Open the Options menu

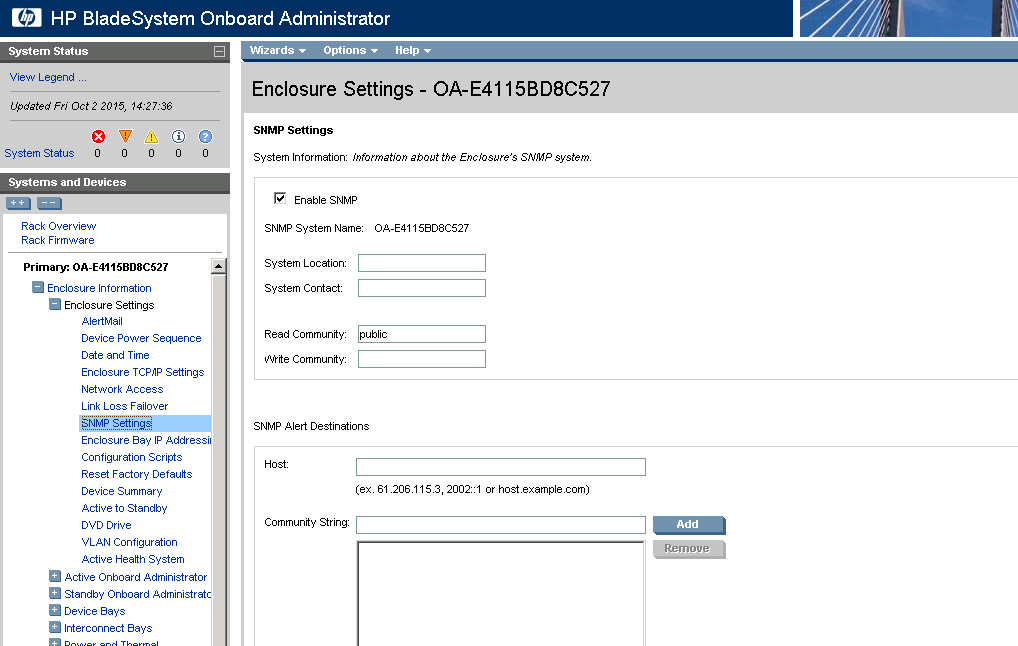pyautogui.click(x=351, y=51)
